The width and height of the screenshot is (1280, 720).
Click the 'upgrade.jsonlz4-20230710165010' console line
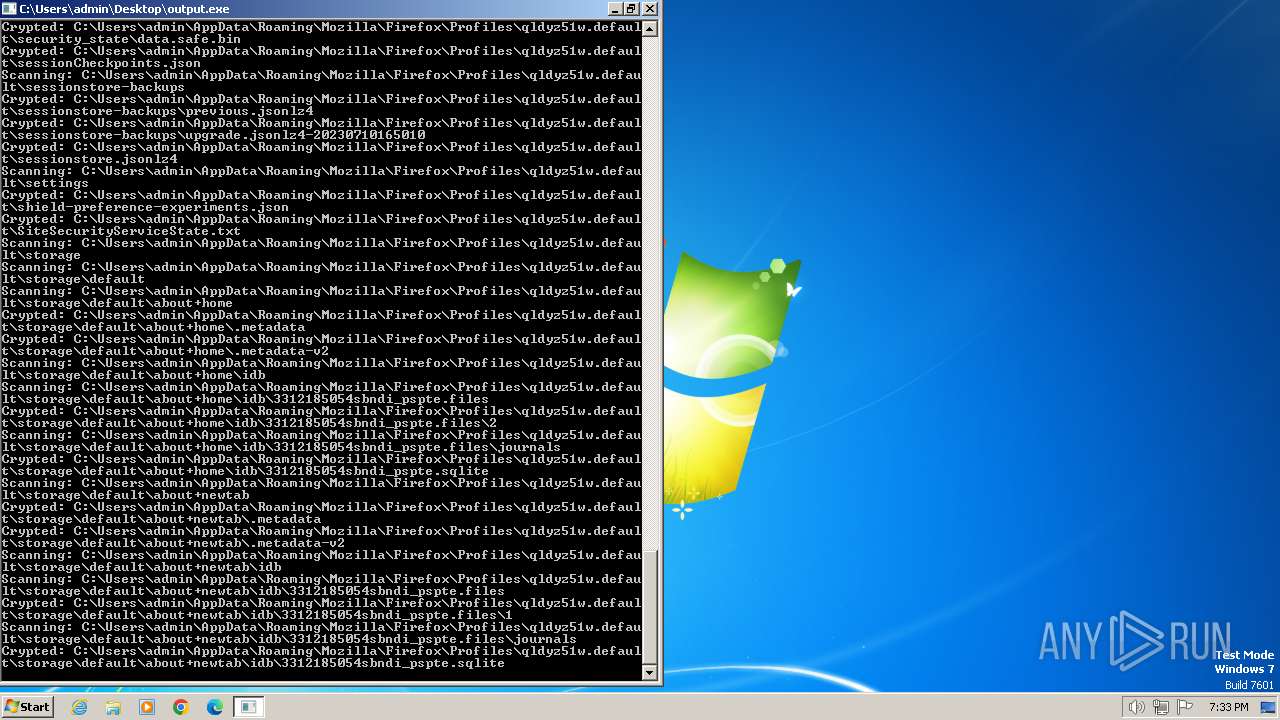213,135
